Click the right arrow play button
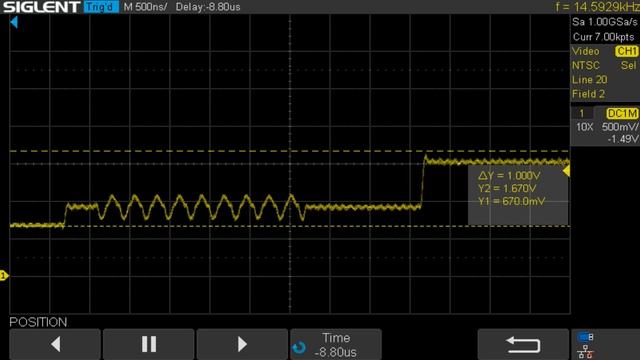 tap(242, 344)
